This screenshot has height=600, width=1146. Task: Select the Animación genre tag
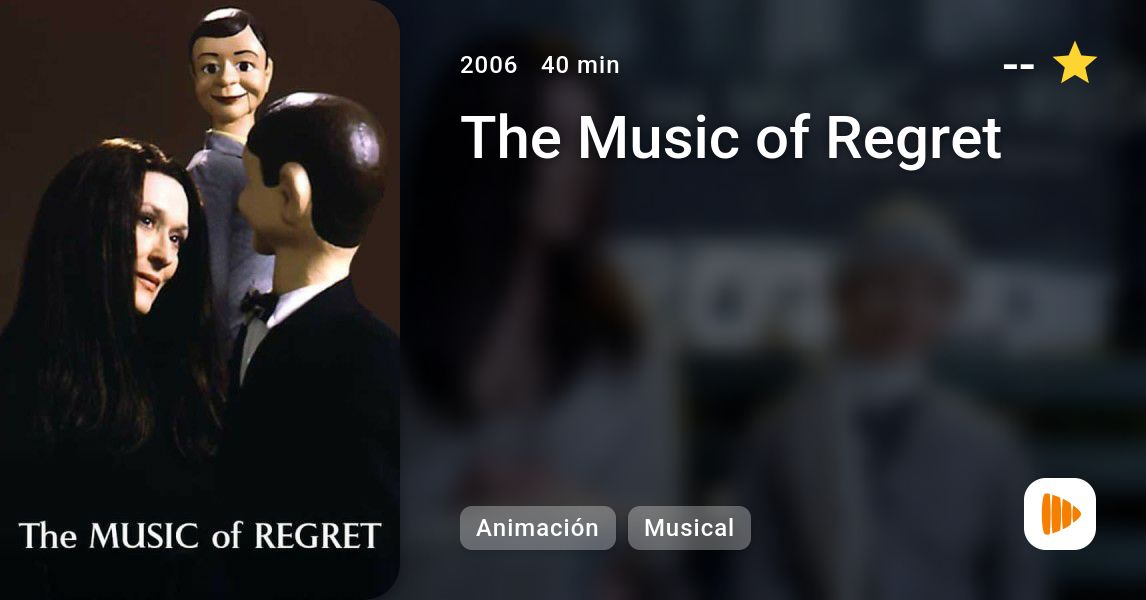(537, 528)
